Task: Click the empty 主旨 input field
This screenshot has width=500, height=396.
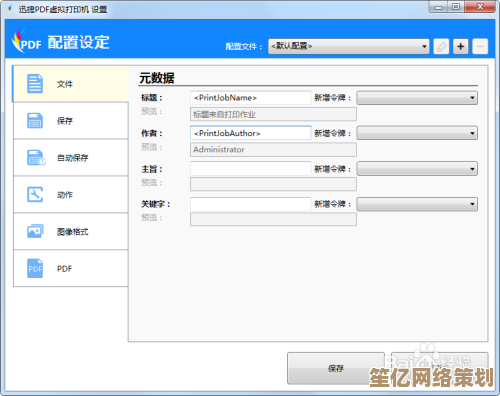Action: point(251,169)
